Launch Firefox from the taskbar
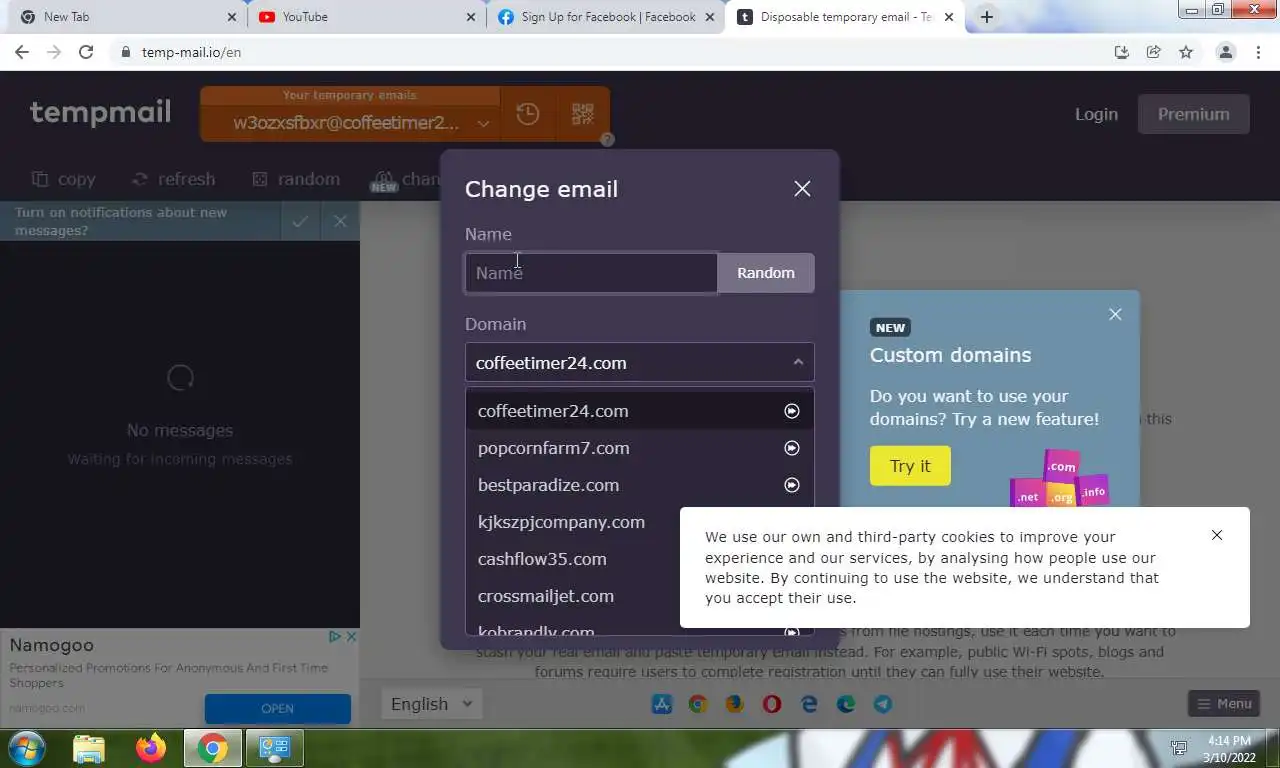The height and width of the screenshot is (768, 1280). 151,748
